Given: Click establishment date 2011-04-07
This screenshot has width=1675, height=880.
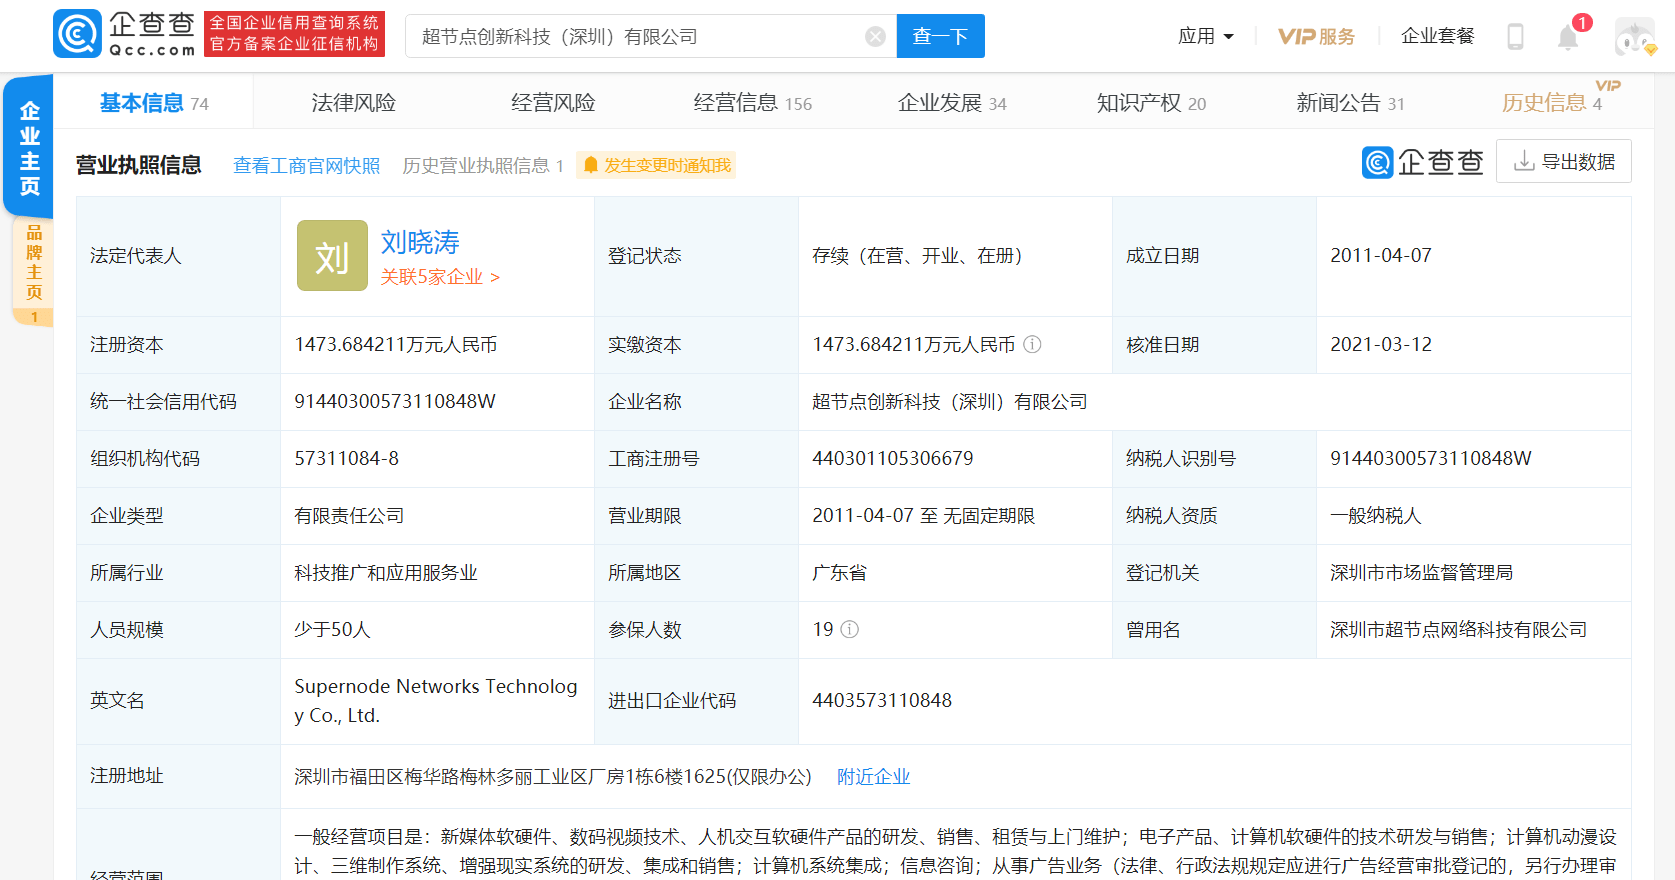Looking at the screenshot, I should coord(1381,255).
